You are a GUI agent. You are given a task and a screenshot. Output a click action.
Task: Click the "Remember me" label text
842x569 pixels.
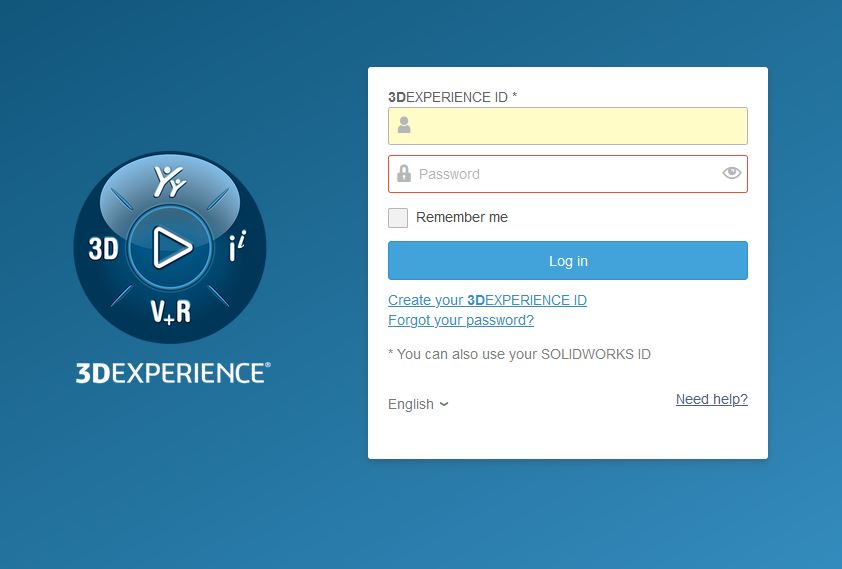click(462, 218)
